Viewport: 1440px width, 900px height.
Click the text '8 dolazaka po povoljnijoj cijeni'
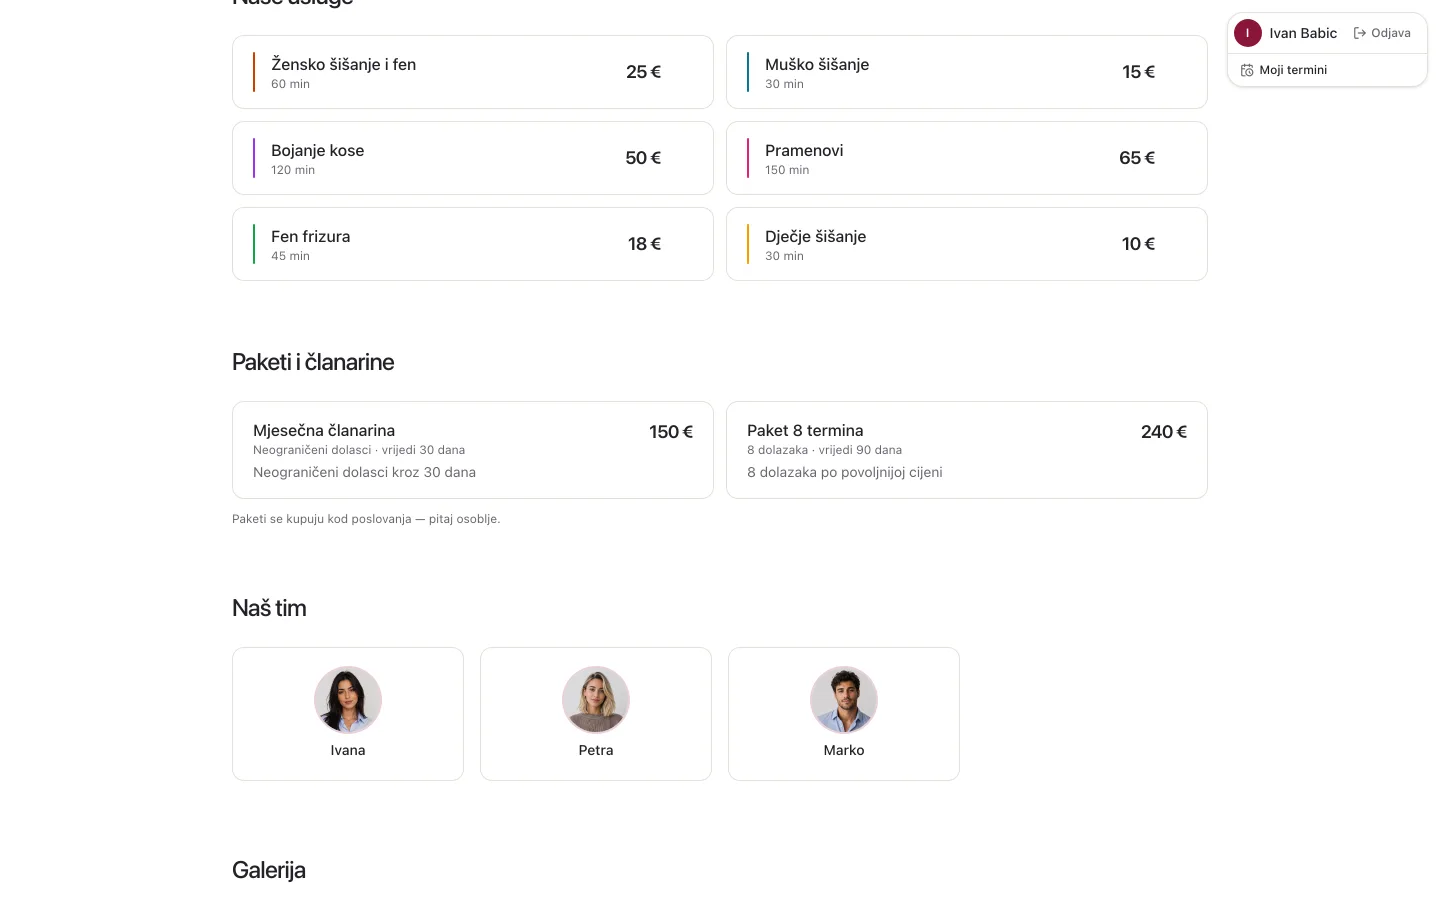pyautogui.click(x=845, y=472)
